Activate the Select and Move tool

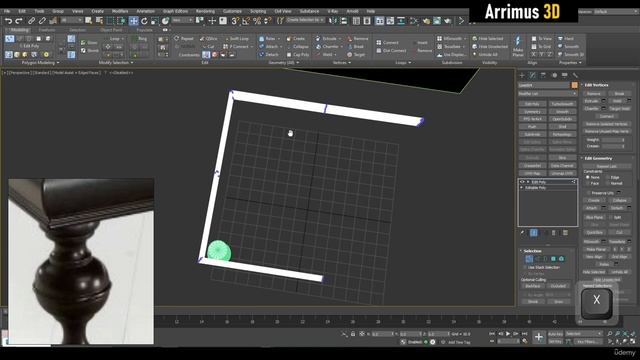pyautogui.click(x=133, y=21)
